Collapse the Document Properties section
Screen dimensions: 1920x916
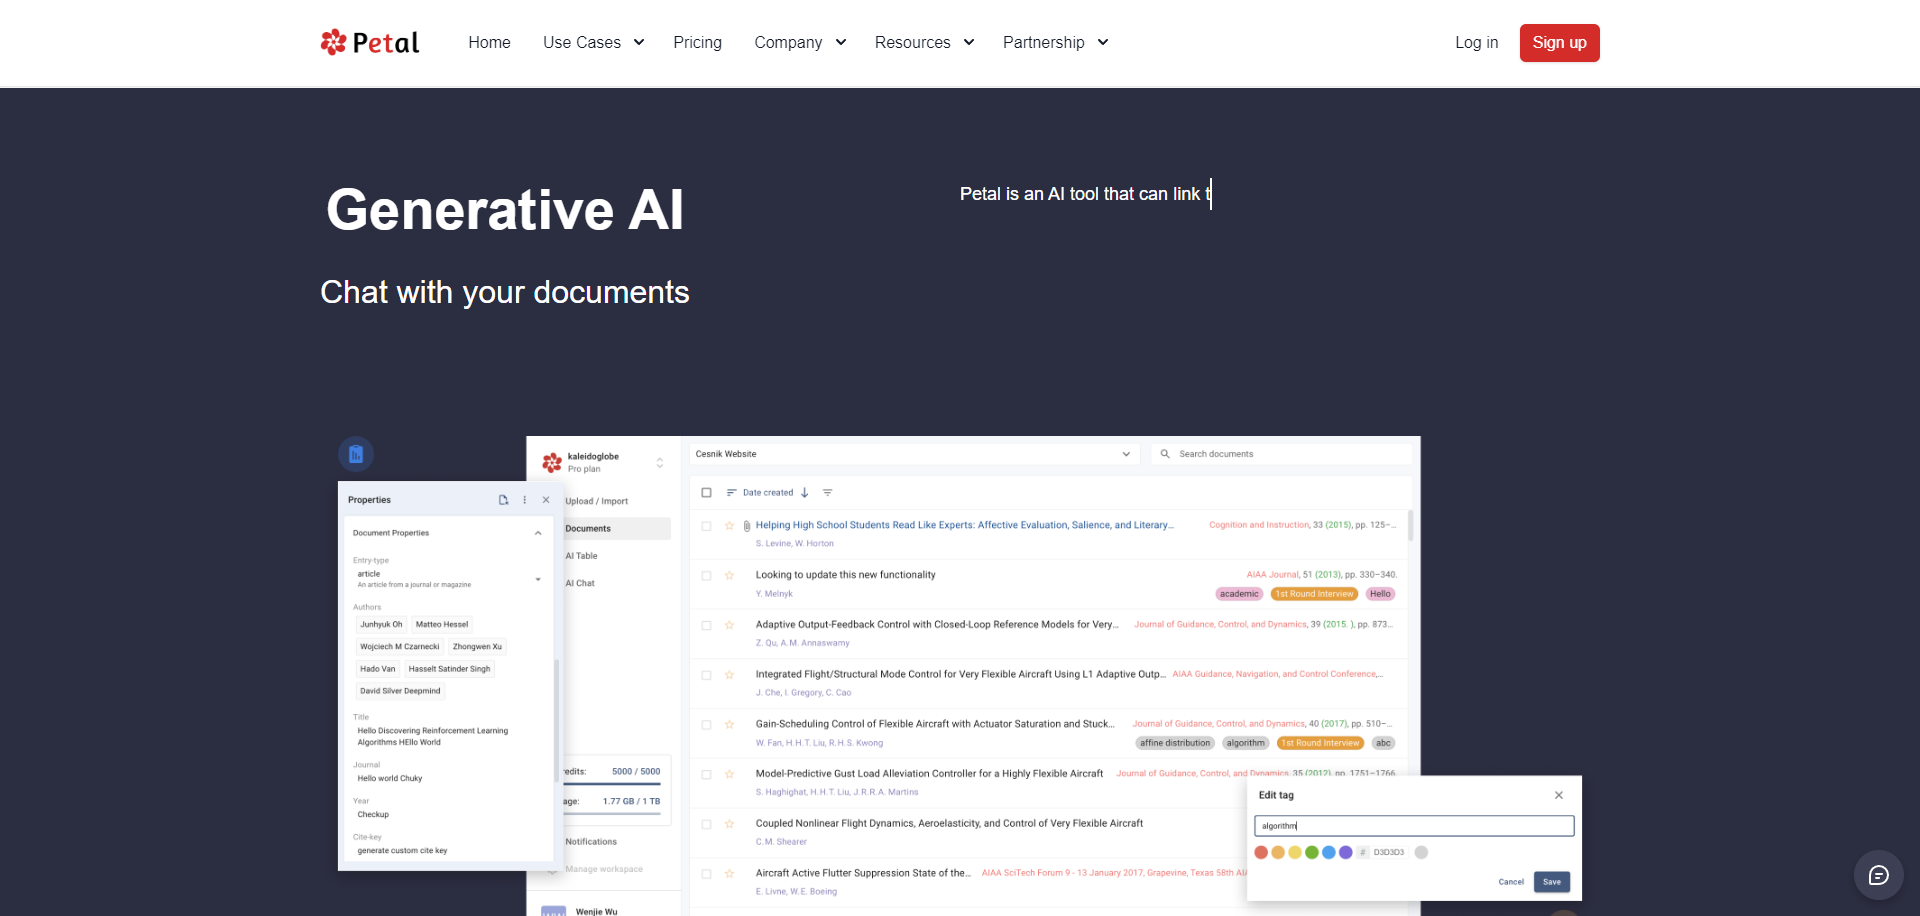pos(538,533)
